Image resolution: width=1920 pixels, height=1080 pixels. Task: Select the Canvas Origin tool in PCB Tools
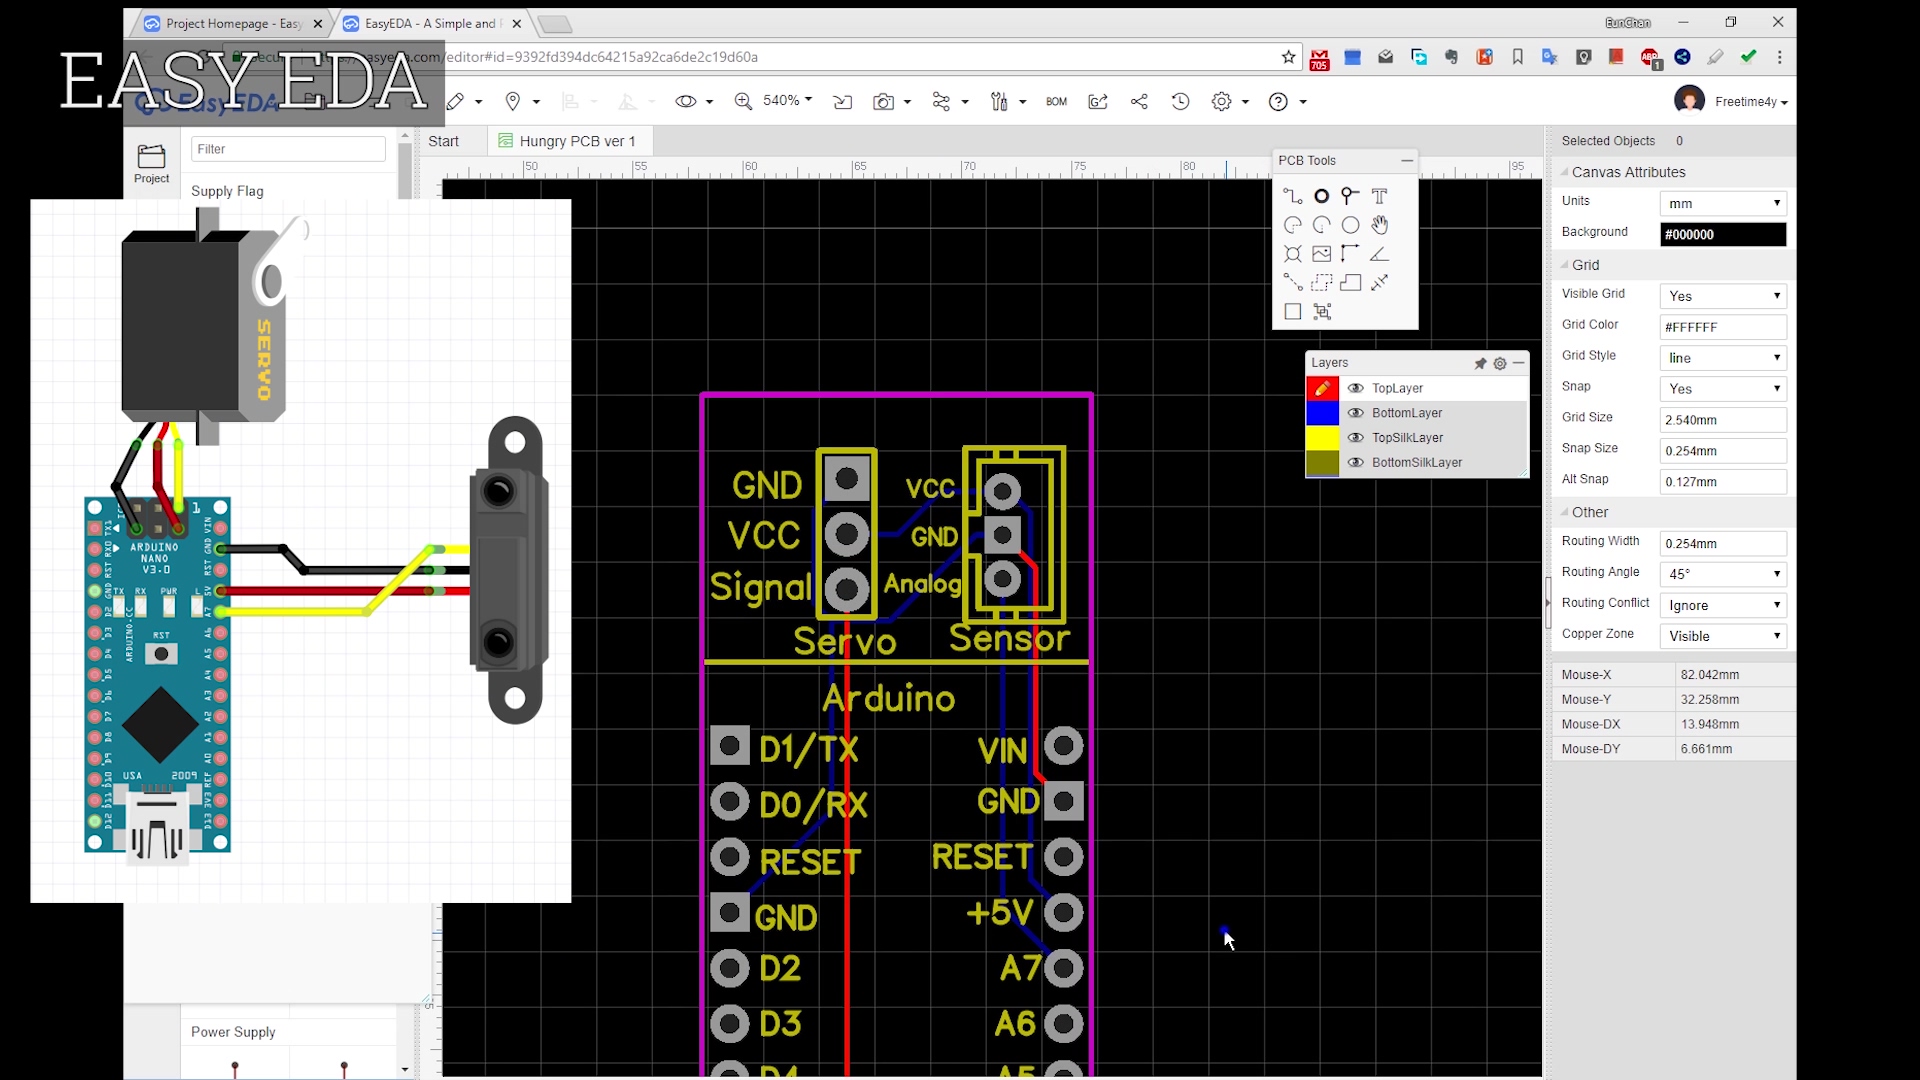[x=1350, y=254]
